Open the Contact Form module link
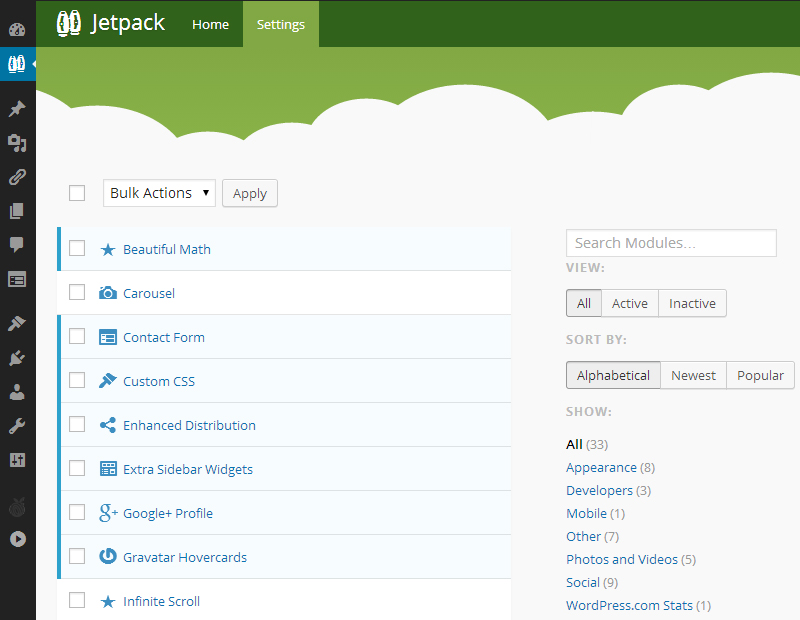This screenshot has height=620, width=800. coord(163,337)
